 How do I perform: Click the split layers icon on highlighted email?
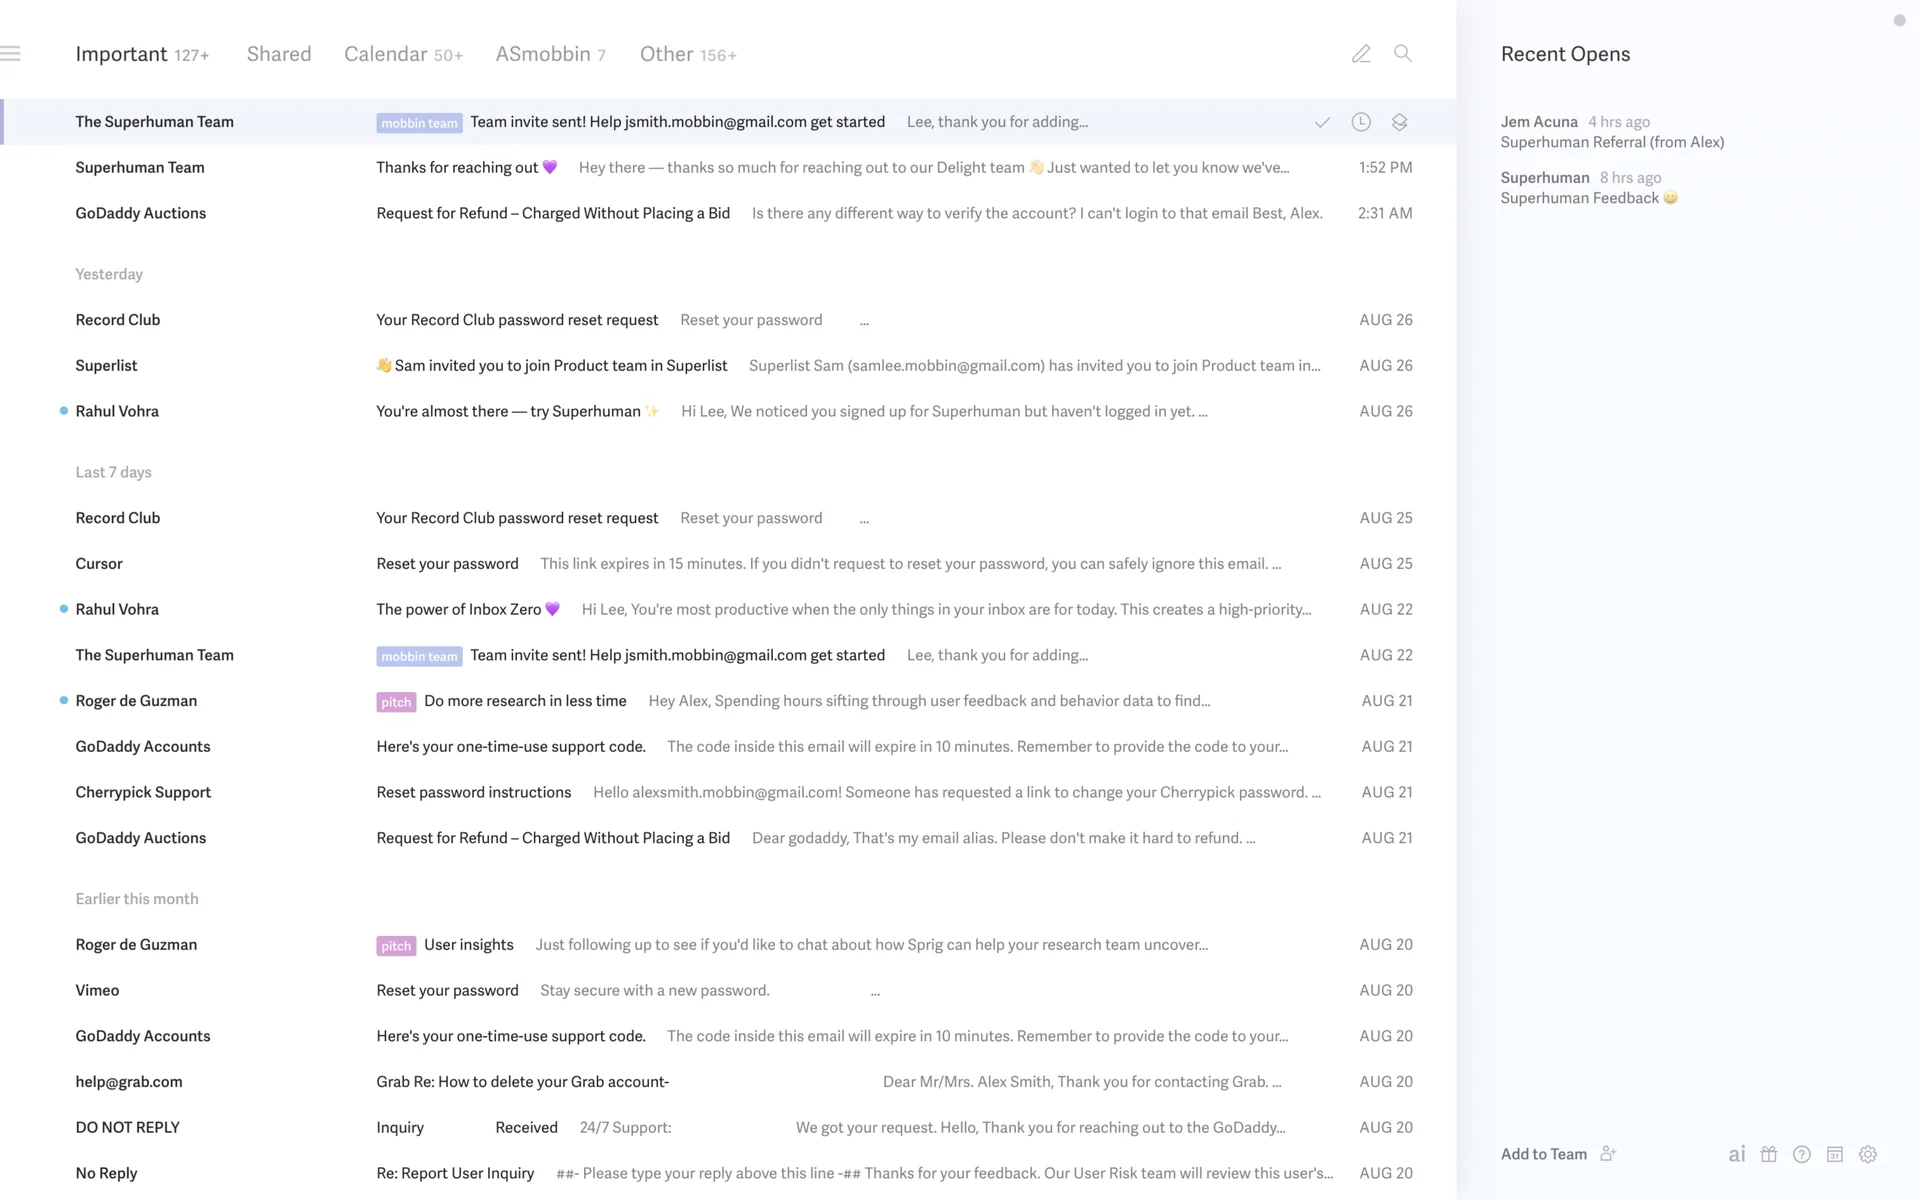pyautogui.click(x=1400, y=122)
